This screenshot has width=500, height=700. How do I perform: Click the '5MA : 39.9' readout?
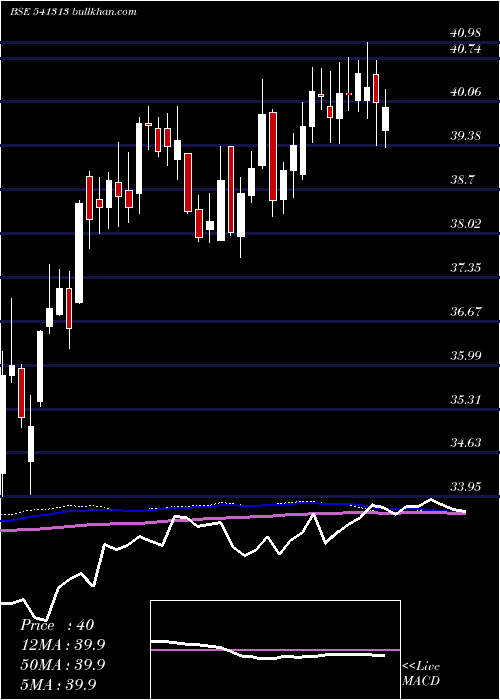(59, 684)
